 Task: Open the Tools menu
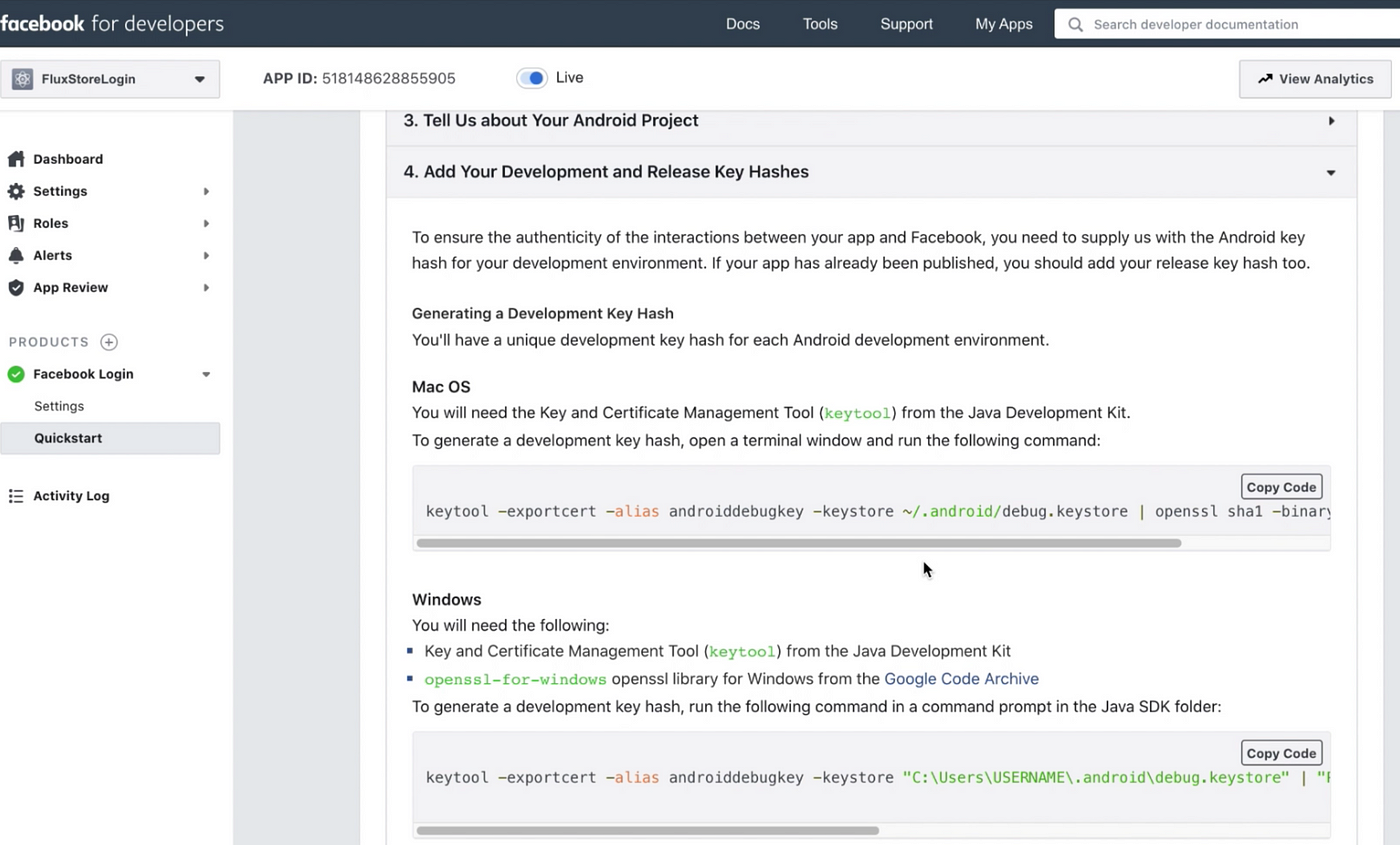(820, 24)
